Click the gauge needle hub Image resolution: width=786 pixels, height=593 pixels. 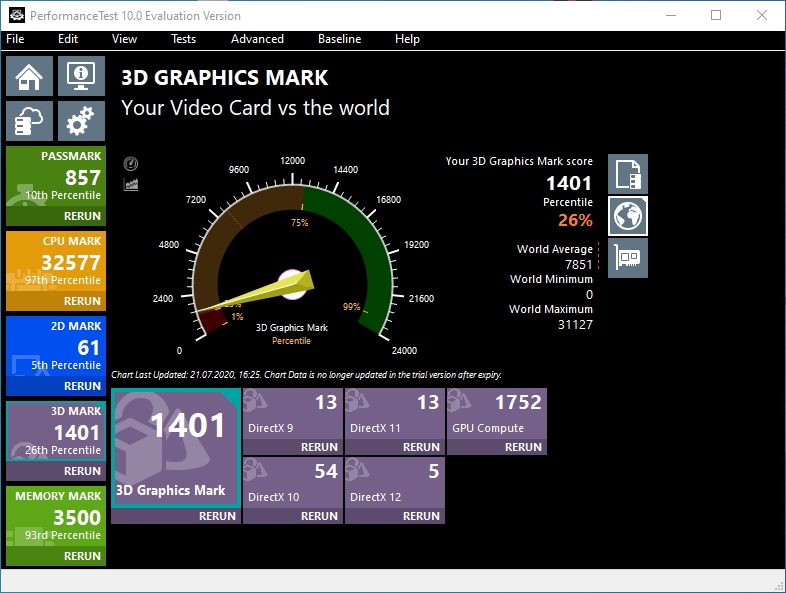tap(293, 285)
